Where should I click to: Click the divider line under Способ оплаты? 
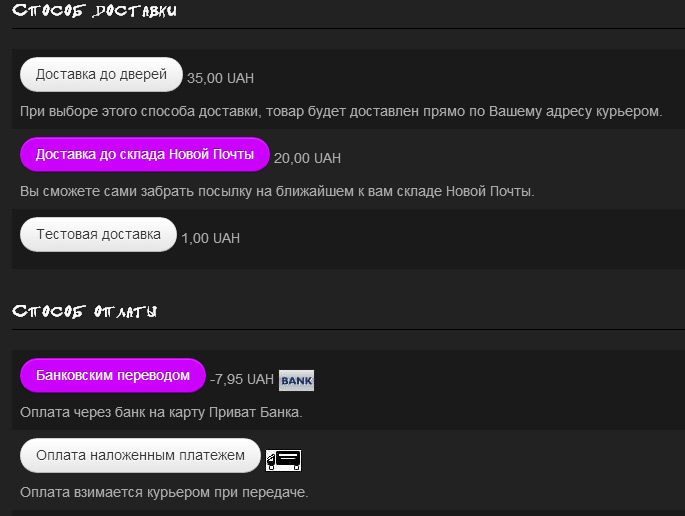(348, 330)
